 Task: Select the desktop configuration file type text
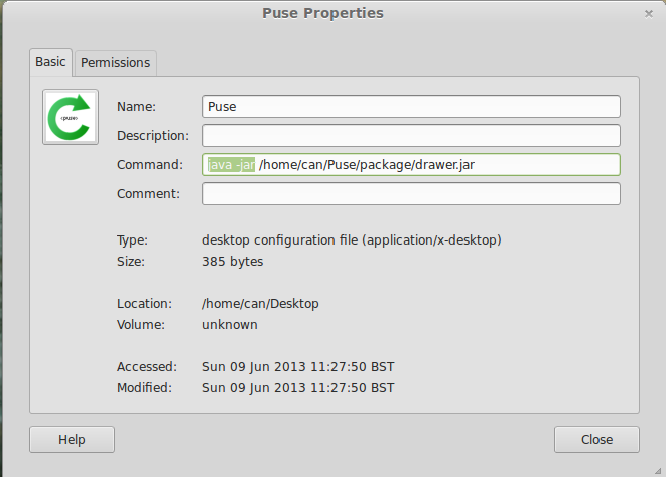tap(352, 240)
